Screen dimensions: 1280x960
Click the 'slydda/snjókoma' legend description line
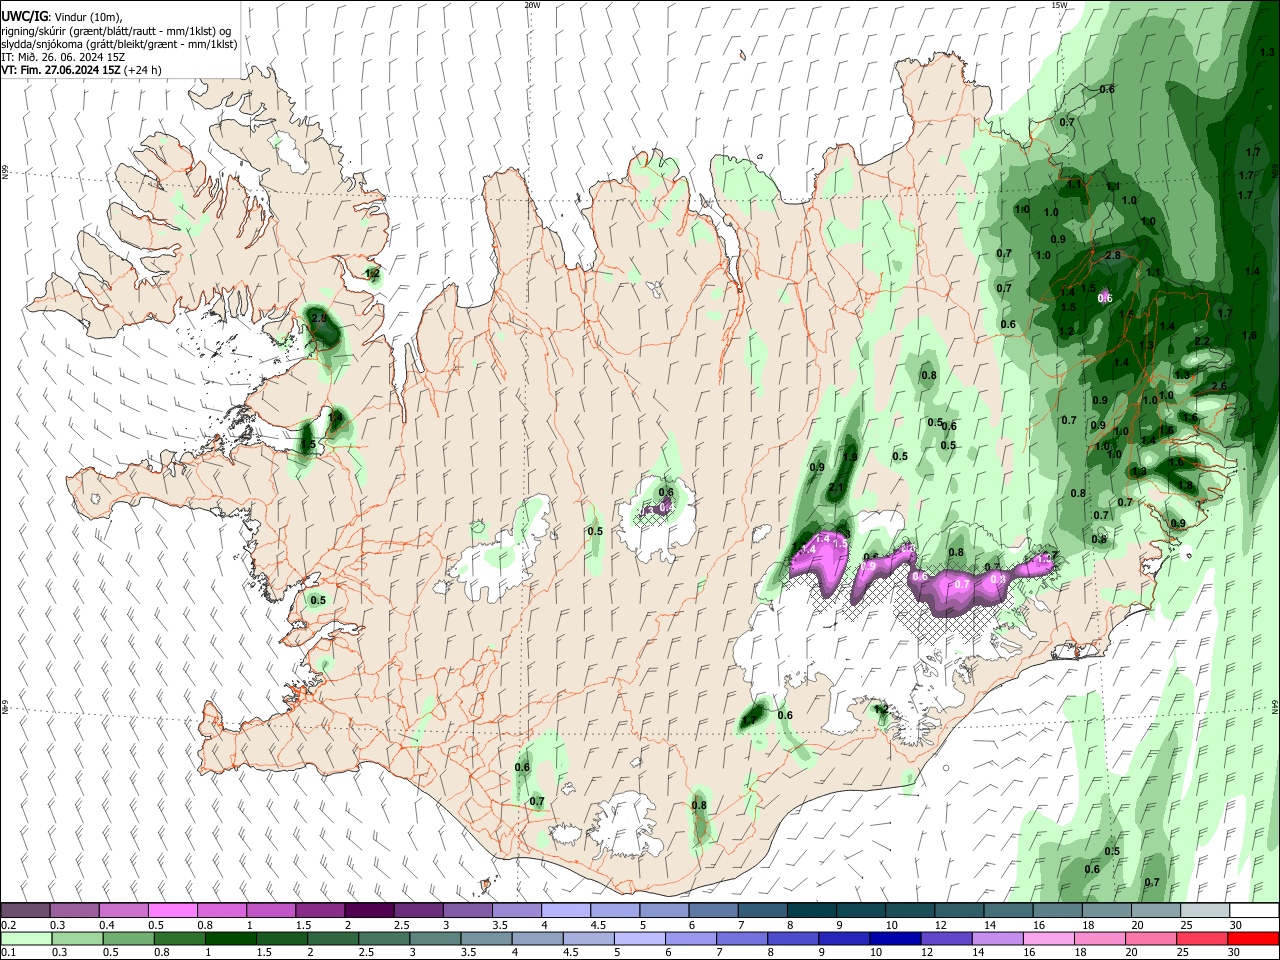tap(119, 44)
